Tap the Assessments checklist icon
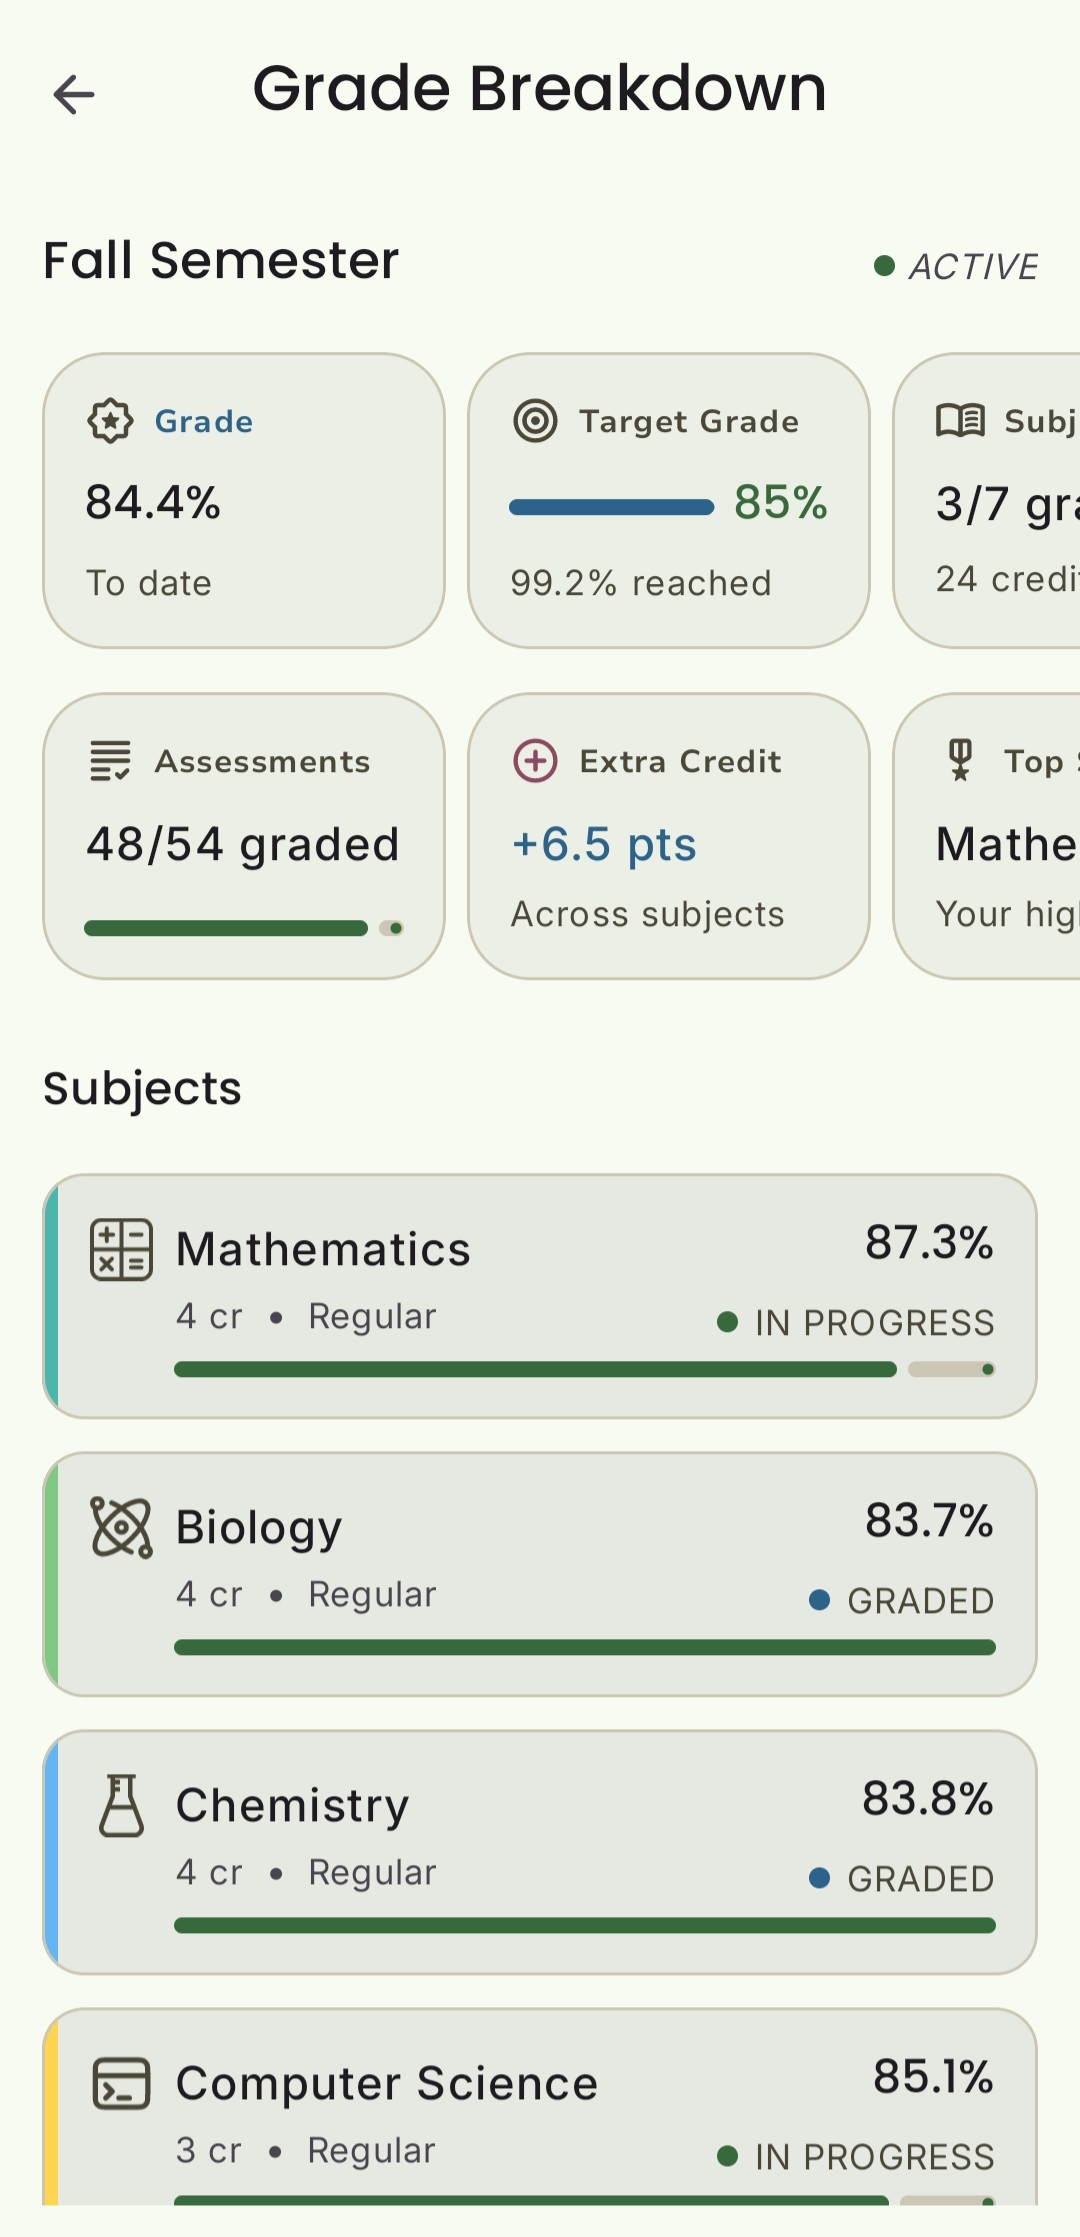1080x2237 pixels. click(110, 761)
